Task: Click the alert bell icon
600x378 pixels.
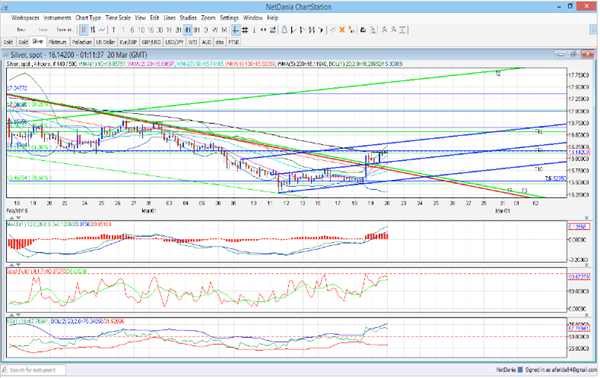Action: [x=284, y=30]
